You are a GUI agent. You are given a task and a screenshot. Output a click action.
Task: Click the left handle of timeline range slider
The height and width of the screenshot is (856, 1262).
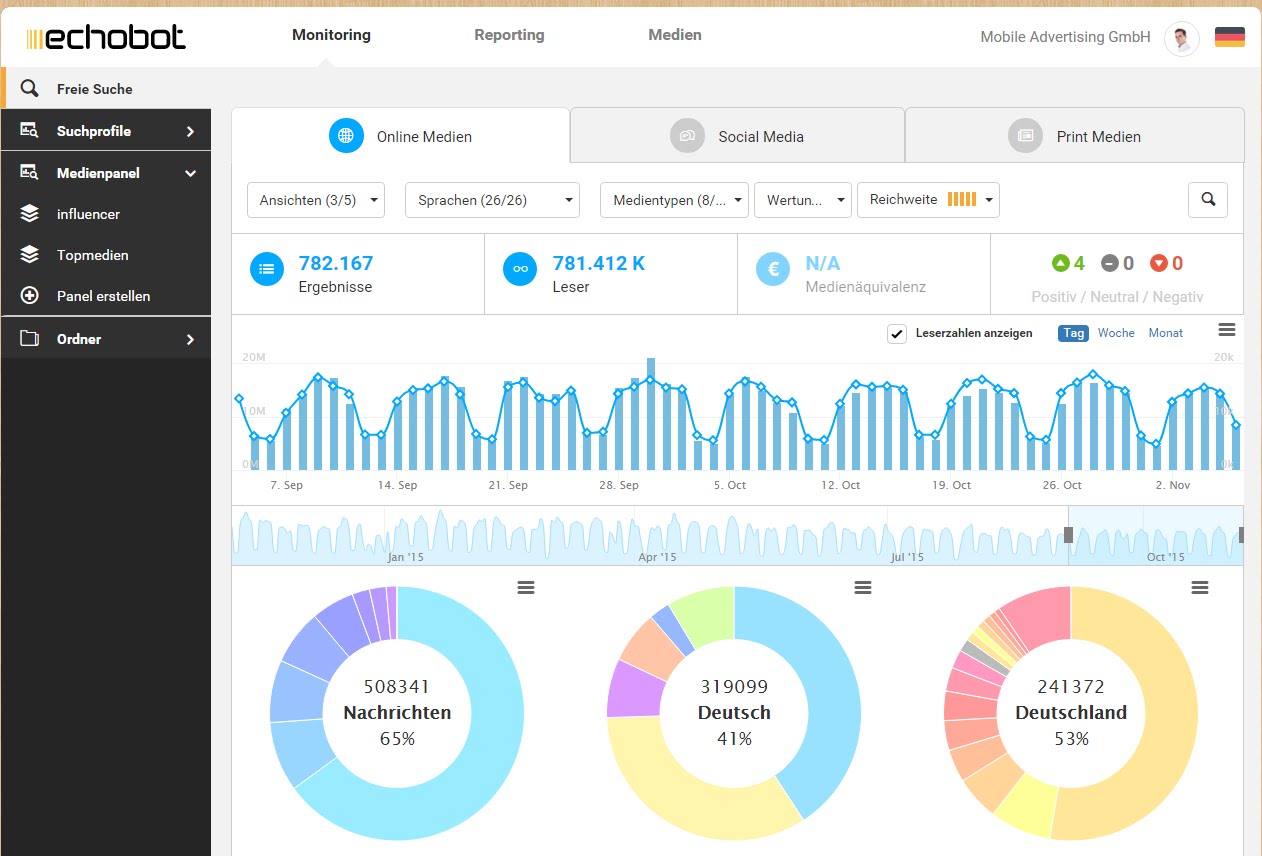1068,535
